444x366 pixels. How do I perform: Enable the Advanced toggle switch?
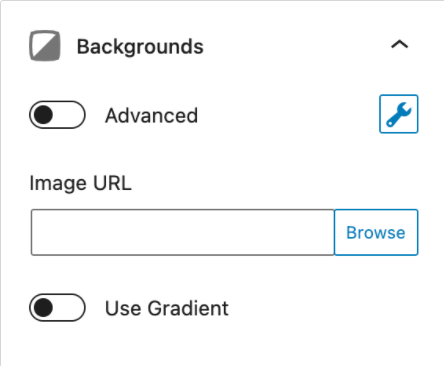57,115
